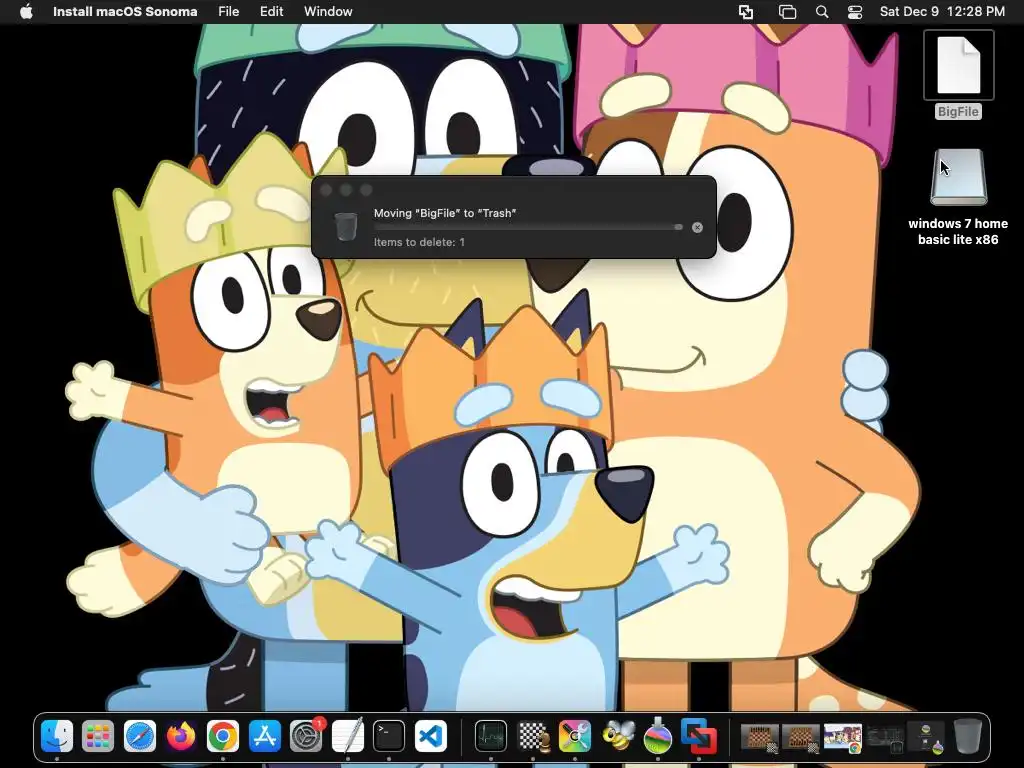
Task: Launch TextEdit from the Dock
Action: [x=347, y=736]
